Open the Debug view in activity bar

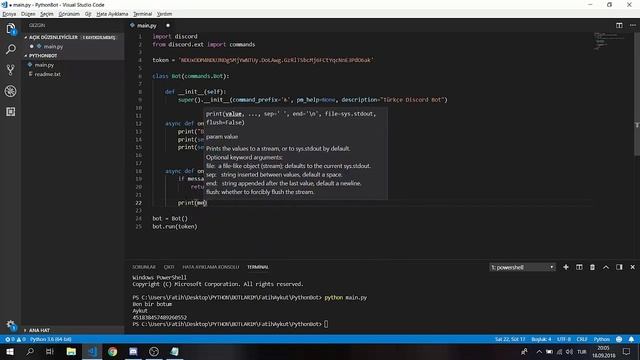(x=11, y=91)
